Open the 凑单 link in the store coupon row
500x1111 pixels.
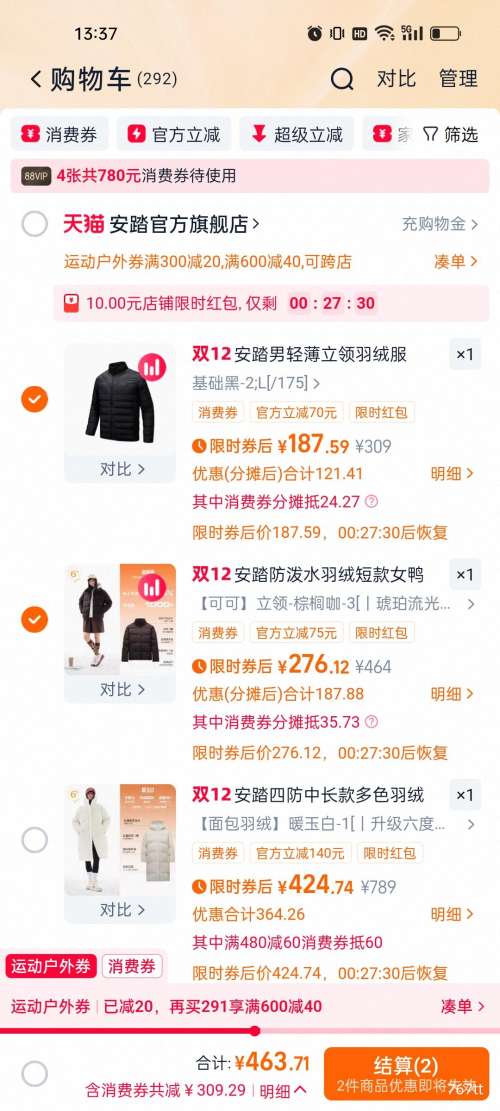[456, 261]
